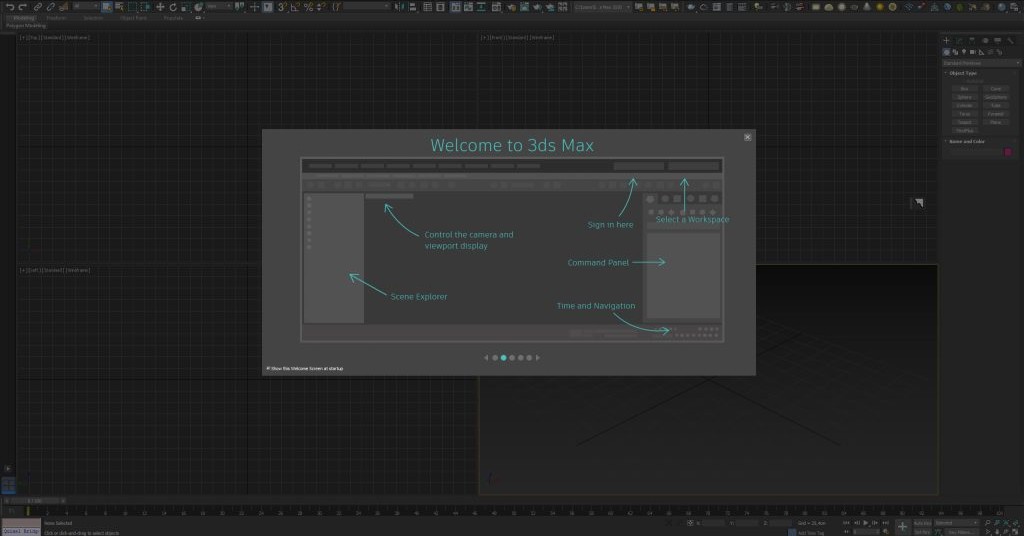This screenshot has height=536, width=1024.
Task: Go to previous welcome slide arrow
Action: pos(486,358)
